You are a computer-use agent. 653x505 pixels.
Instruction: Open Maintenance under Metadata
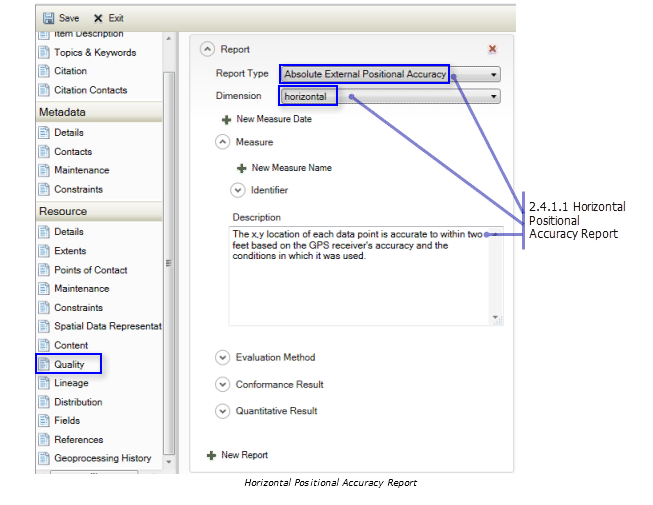pyautogui.click(x=82, y=170)
